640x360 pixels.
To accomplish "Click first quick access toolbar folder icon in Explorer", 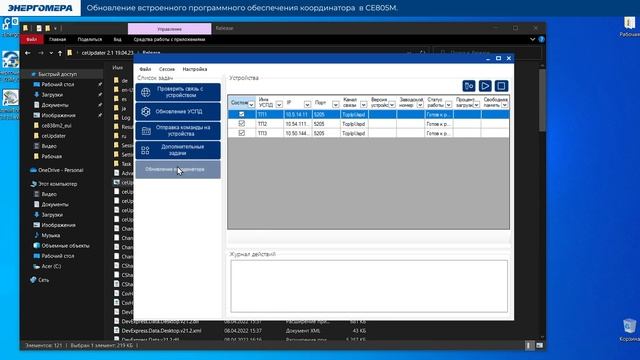I will click(25, 28).
